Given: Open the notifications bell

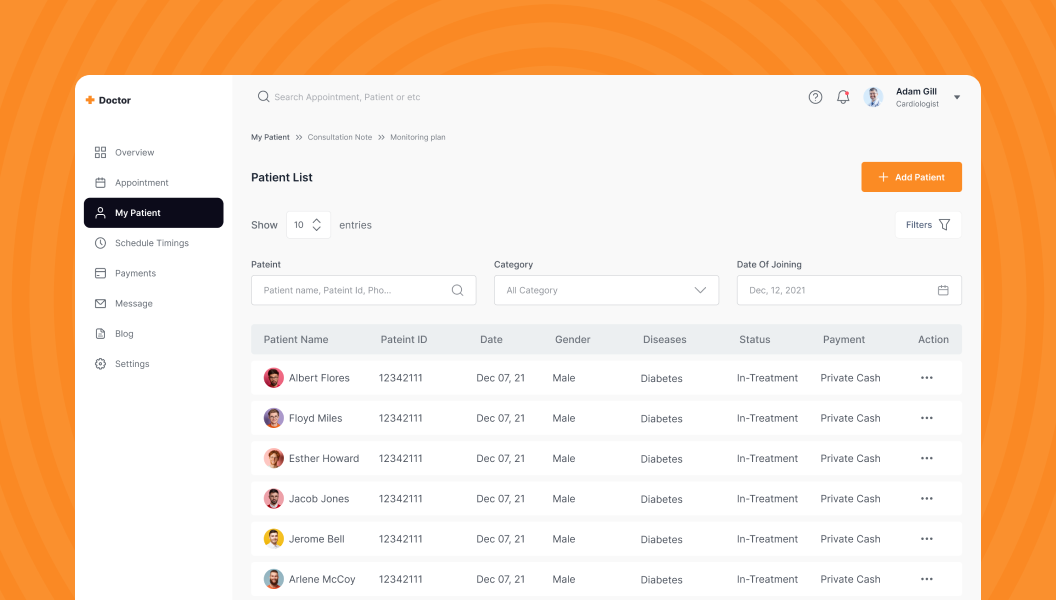Looking at the screenshot, I should (843, 97).
